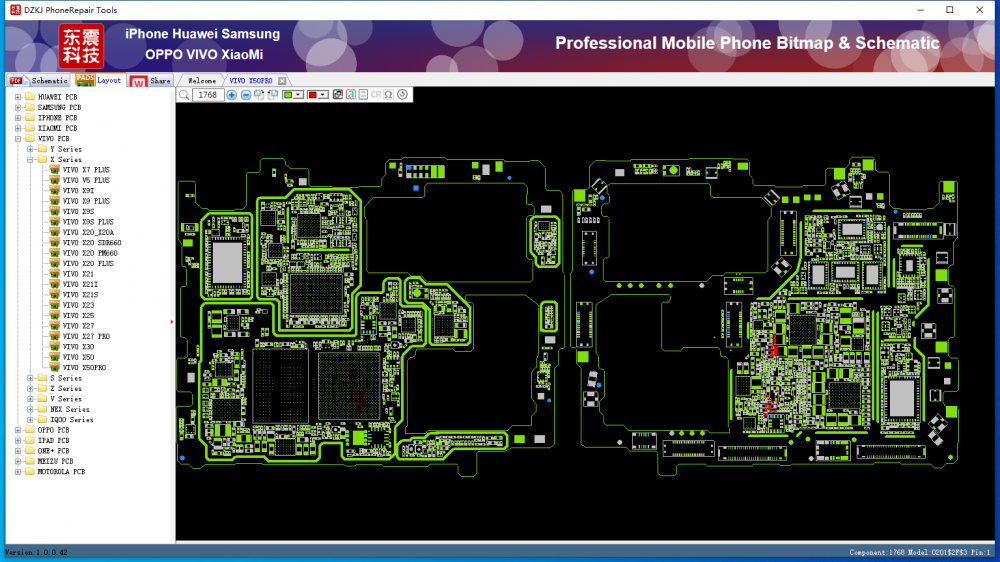Open VIVO X30 board file
This screenshot has height=562, width=1000.
pyautogui.click(x=78, y=347)
